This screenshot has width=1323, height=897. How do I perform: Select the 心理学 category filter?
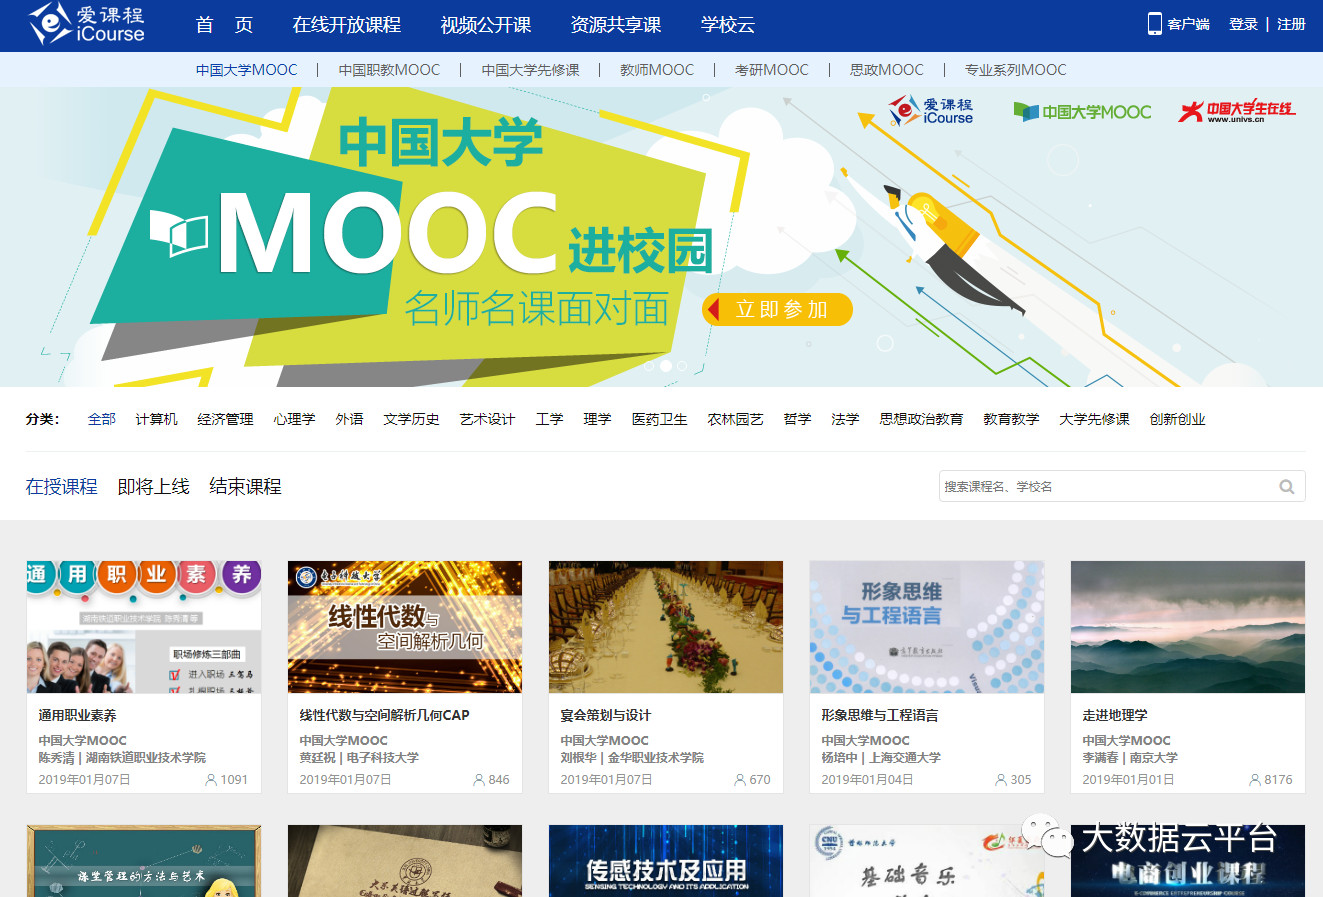[x=294, y=419]
